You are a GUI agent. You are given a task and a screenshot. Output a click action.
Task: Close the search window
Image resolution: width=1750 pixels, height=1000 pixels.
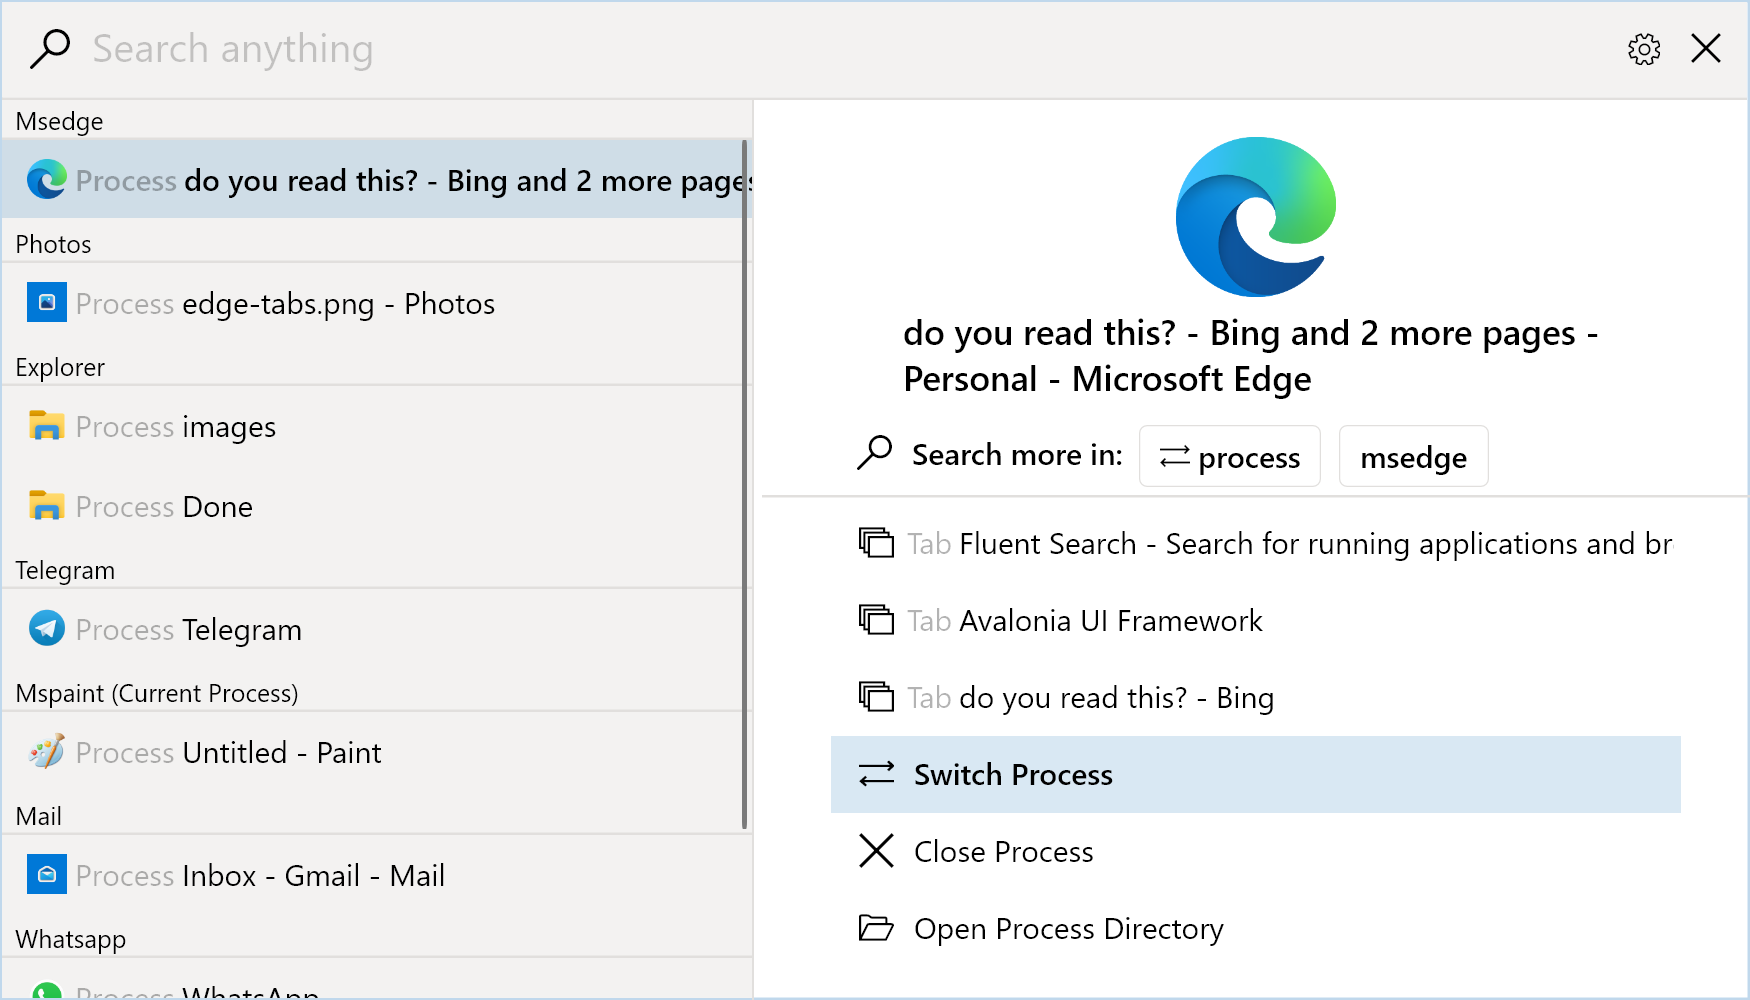[1705, 49]
